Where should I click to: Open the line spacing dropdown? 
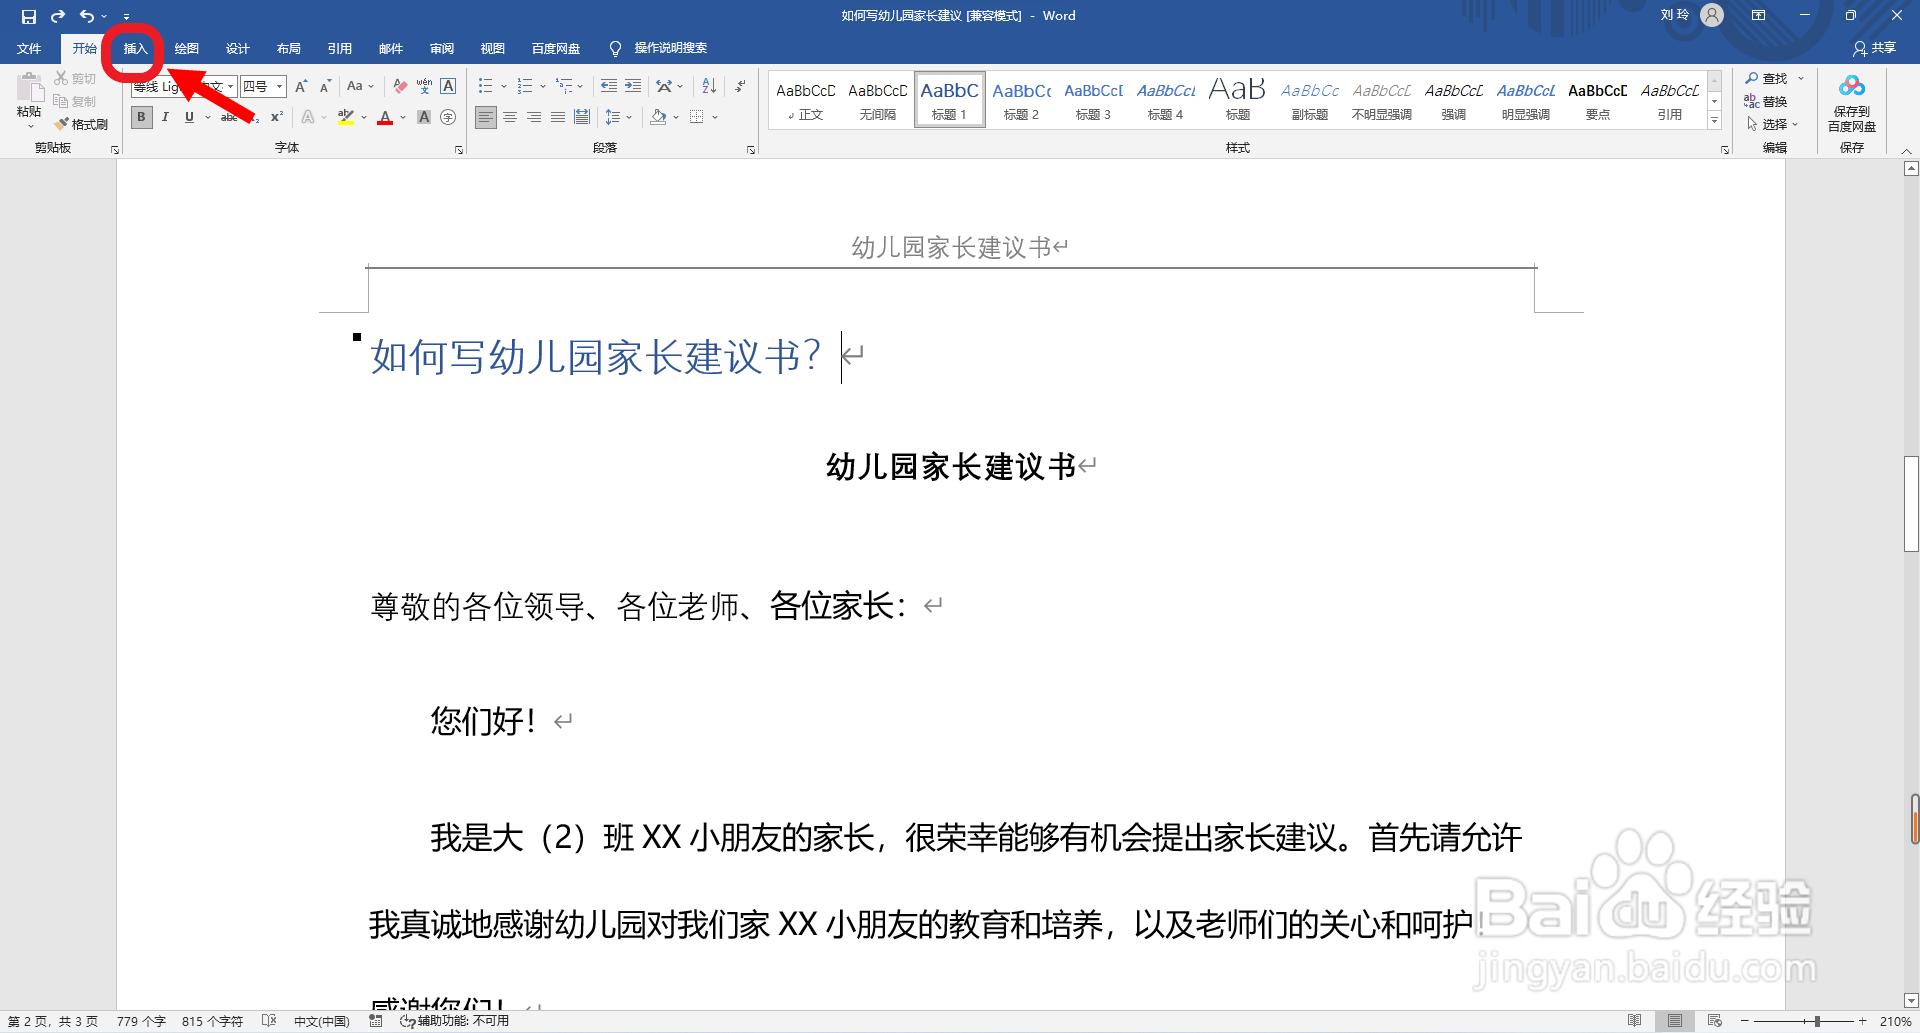pyautogui.click(x=628, y=117)
